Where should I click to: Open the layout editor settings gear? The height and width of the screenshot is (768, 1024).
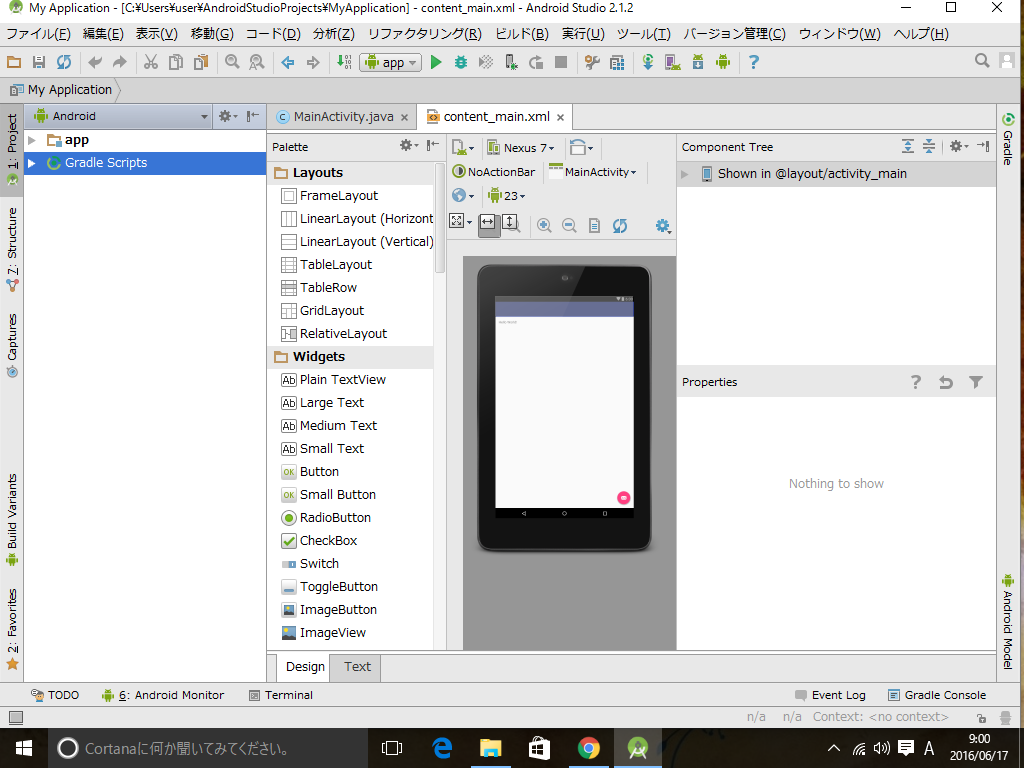(662, 226)
